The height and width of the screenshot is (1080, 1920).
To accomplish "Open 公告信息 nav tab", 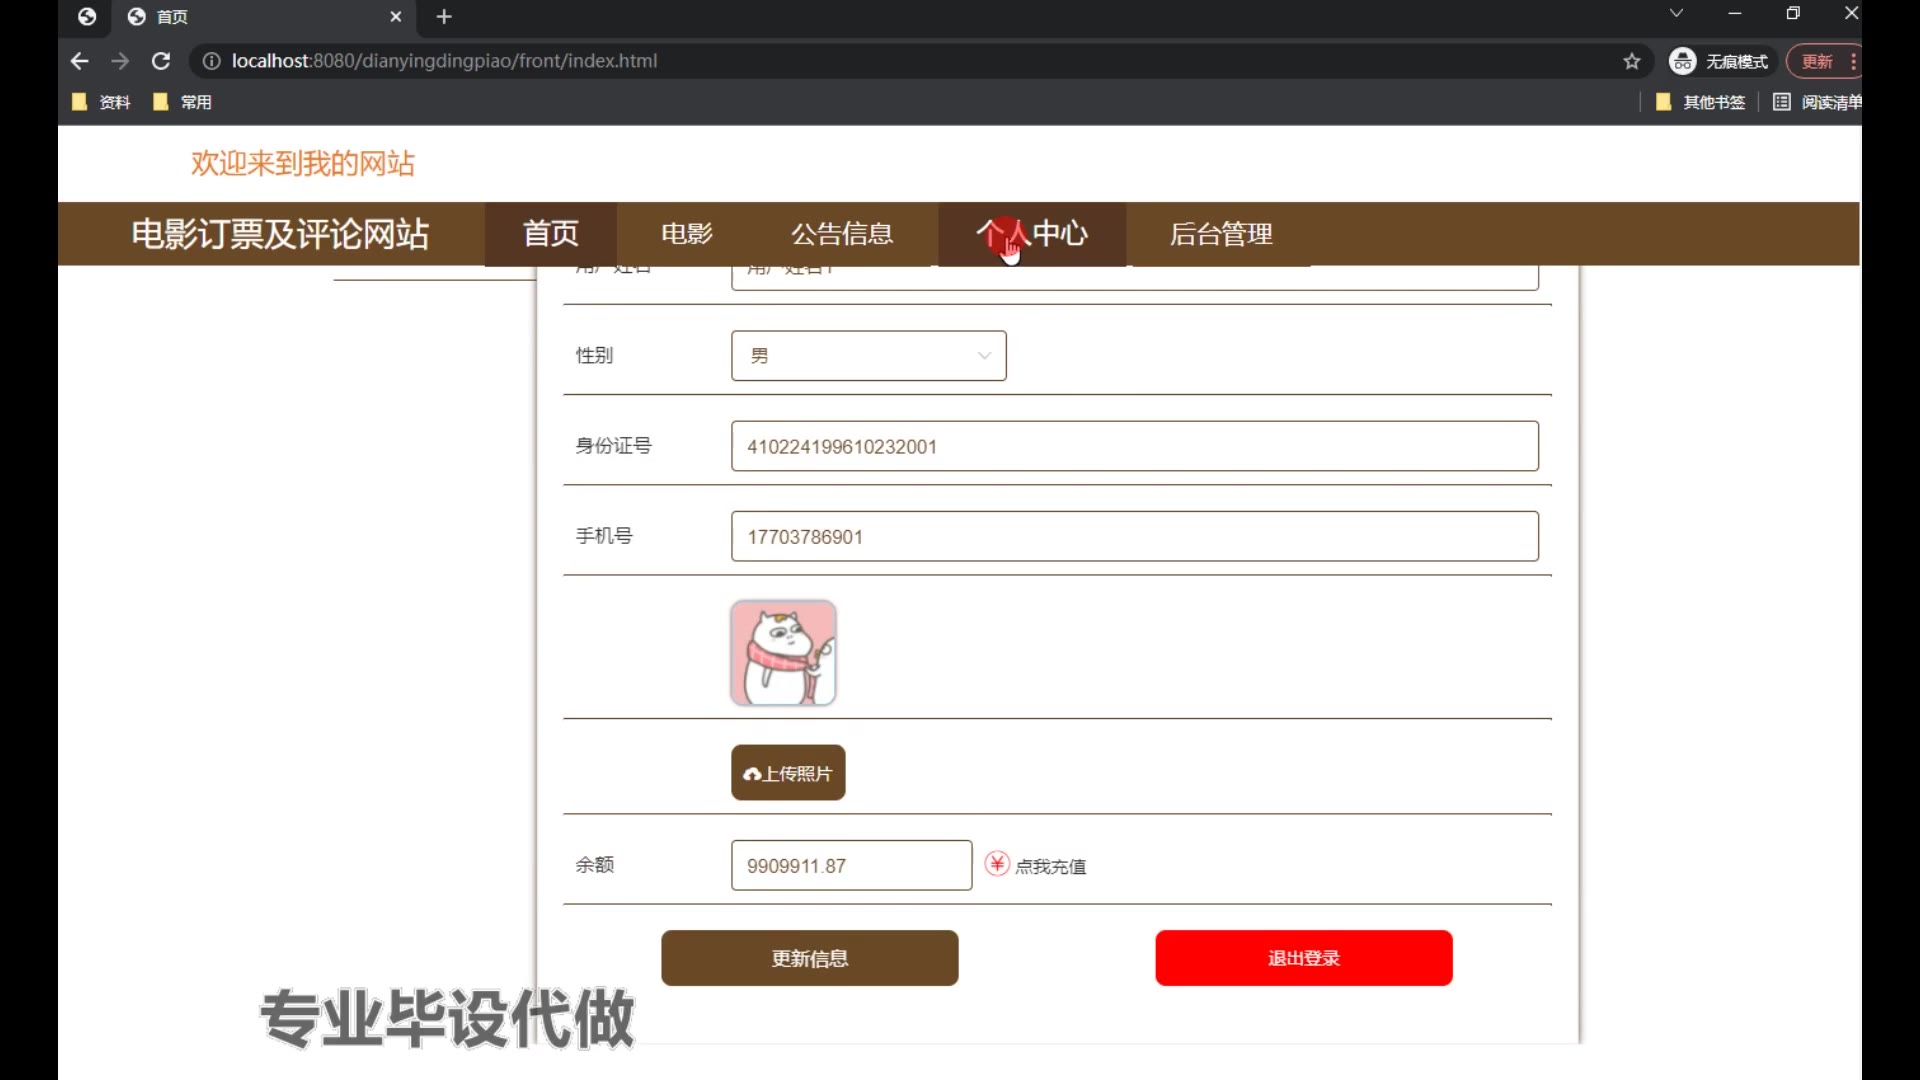I will [x=841, y=234].
